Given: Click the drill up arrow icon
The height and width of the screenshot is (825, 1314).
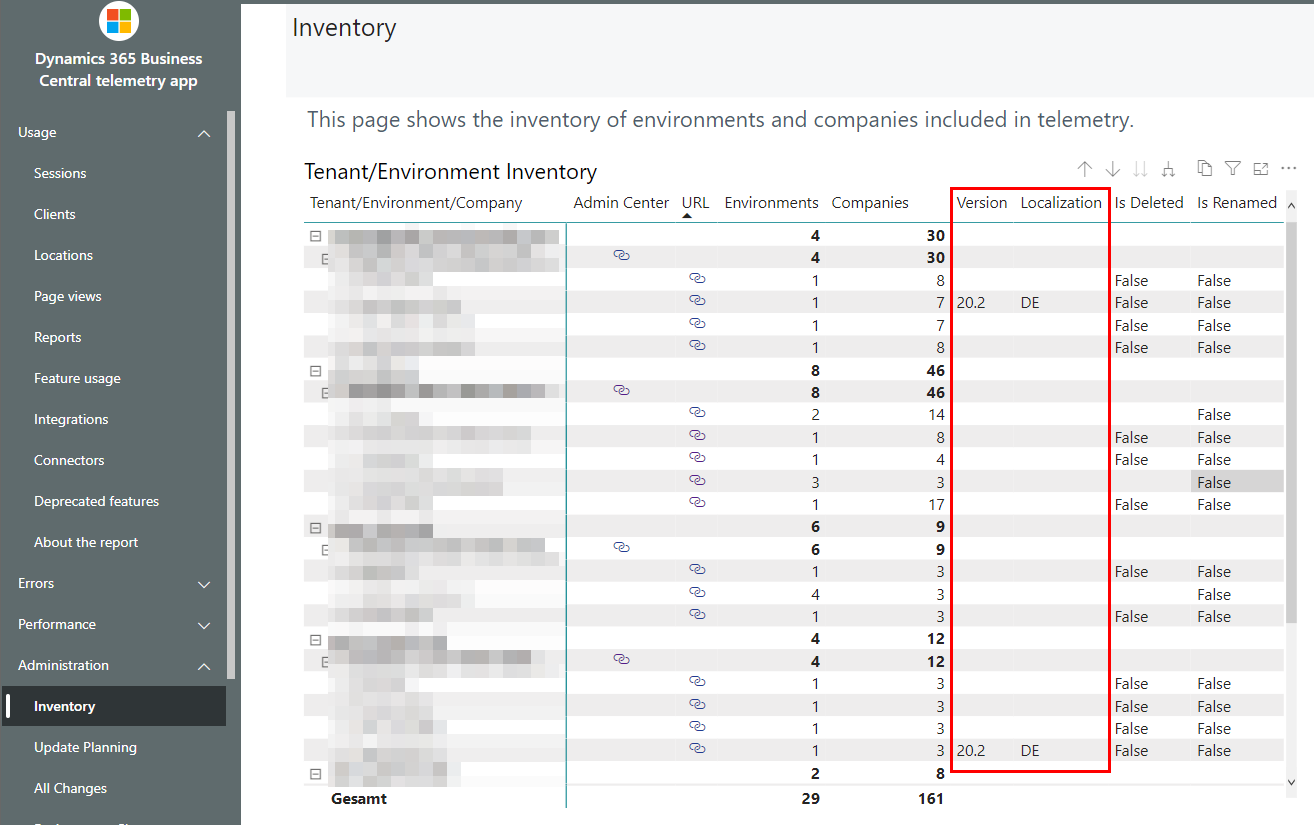Looking at the screenshot, I should (1085, 168).
